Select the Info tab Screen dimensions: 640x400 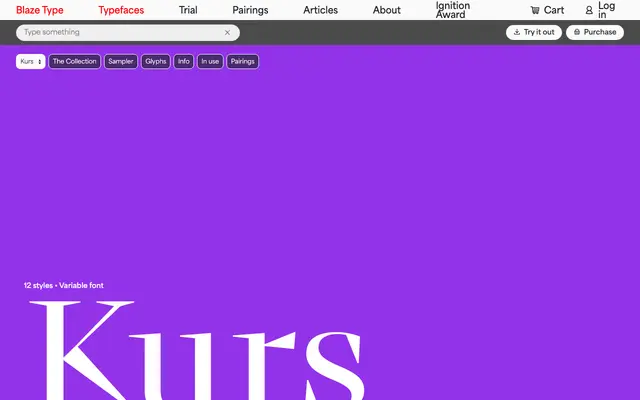[x=184, y=62]
